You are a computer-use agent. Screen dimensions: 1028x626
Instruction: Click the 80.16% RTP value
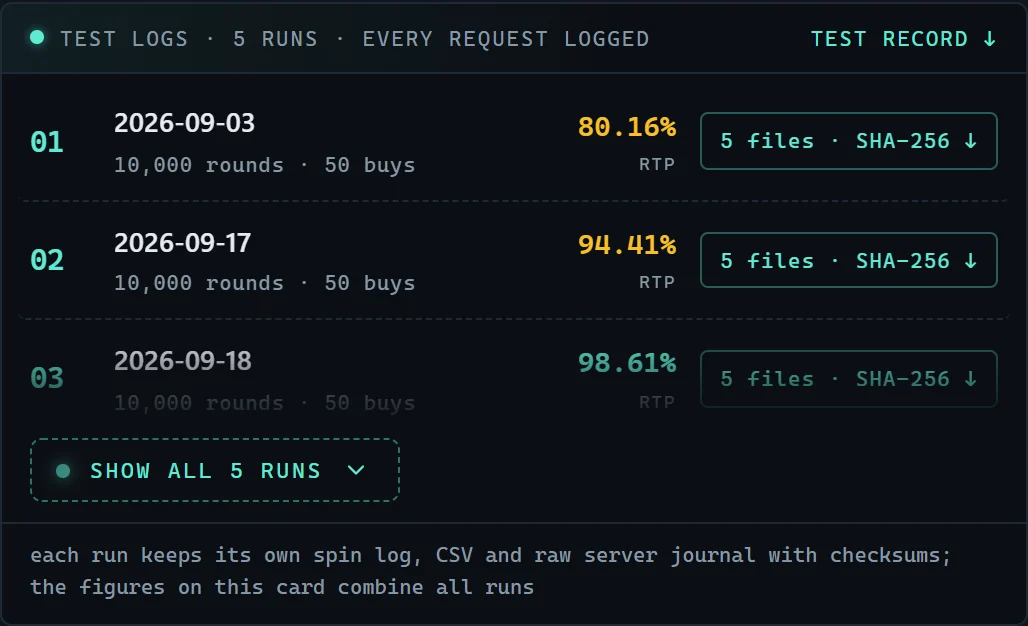[627, 127]
